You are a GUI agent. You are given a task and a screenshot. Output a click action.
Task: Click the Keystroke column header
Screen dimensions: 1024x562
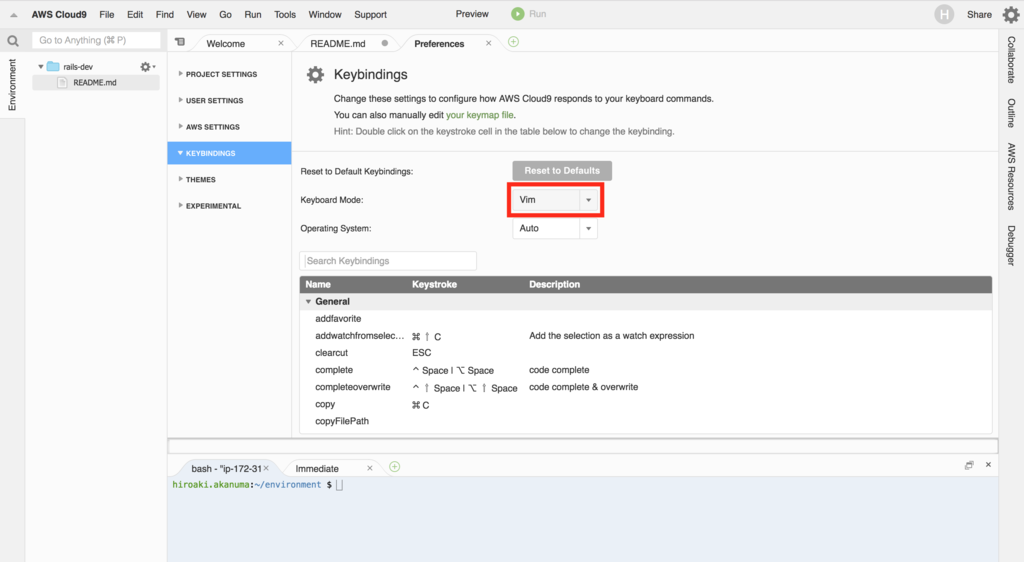(434, 285)
